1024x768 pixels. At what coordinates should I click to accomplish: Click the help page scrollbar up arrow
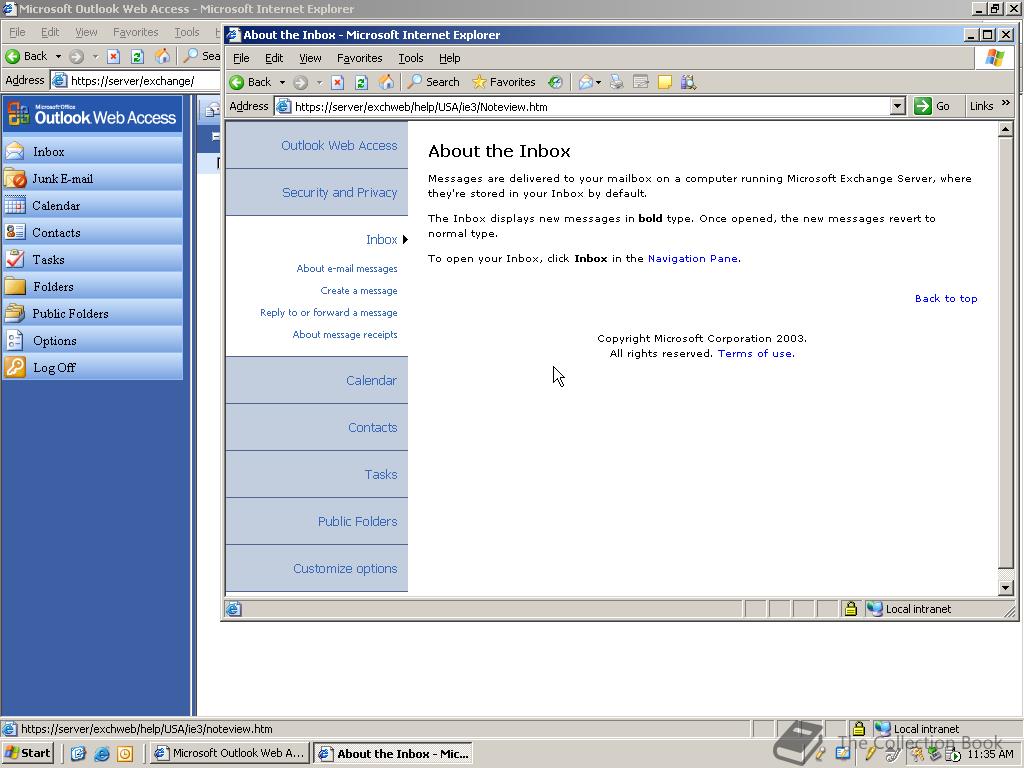(x=1006, y=130)
